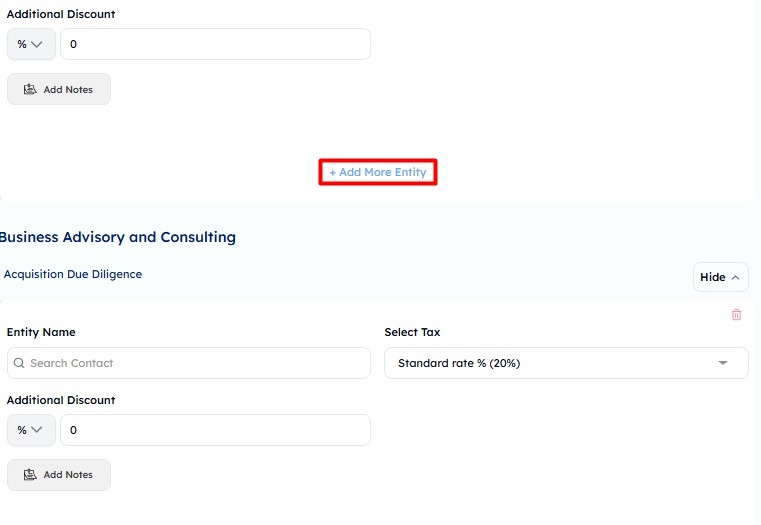Click the up chevron beside Hide
The height and width of the screenshot is (525, 761).
735,278
